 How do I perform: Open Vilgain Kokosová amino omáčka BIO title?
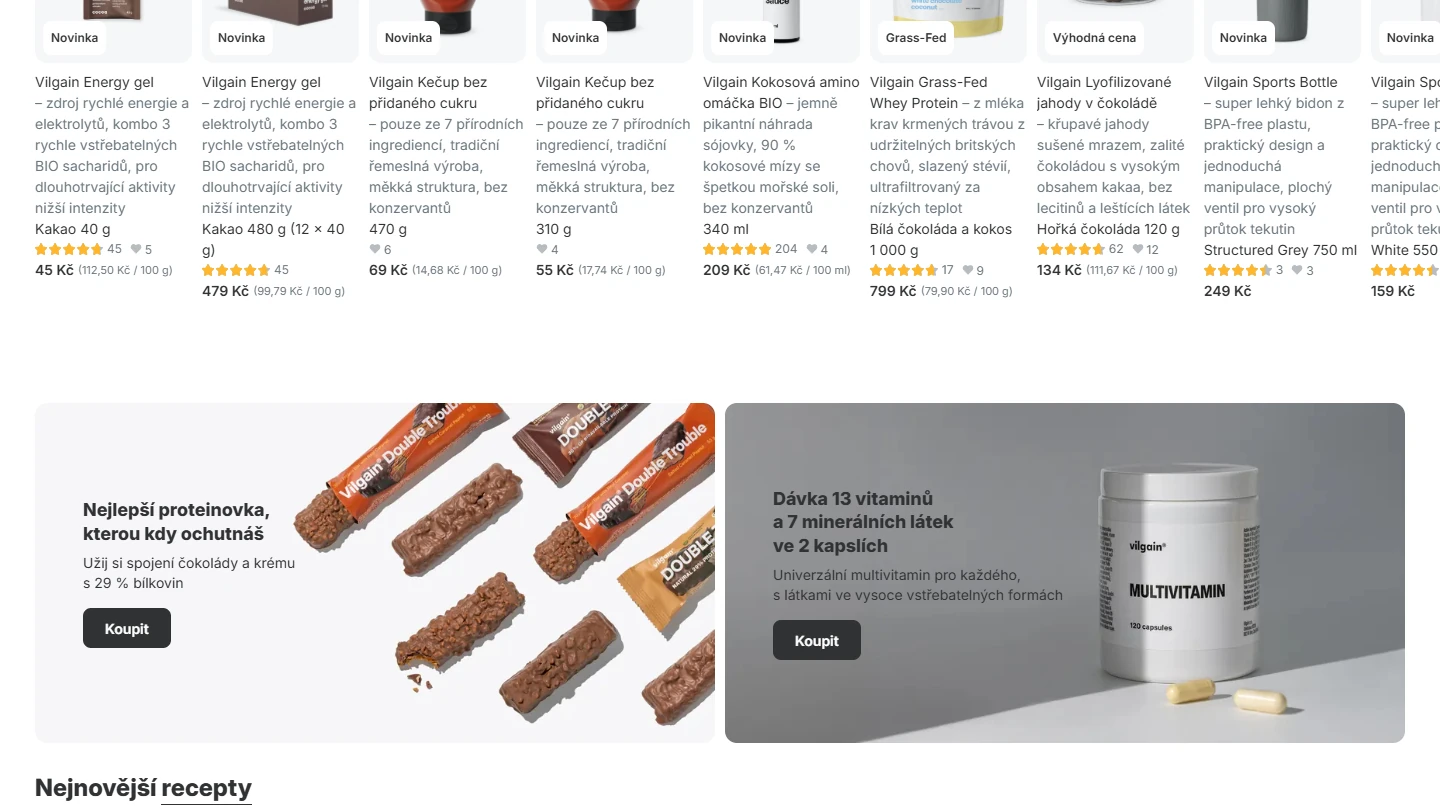point(781,92)
